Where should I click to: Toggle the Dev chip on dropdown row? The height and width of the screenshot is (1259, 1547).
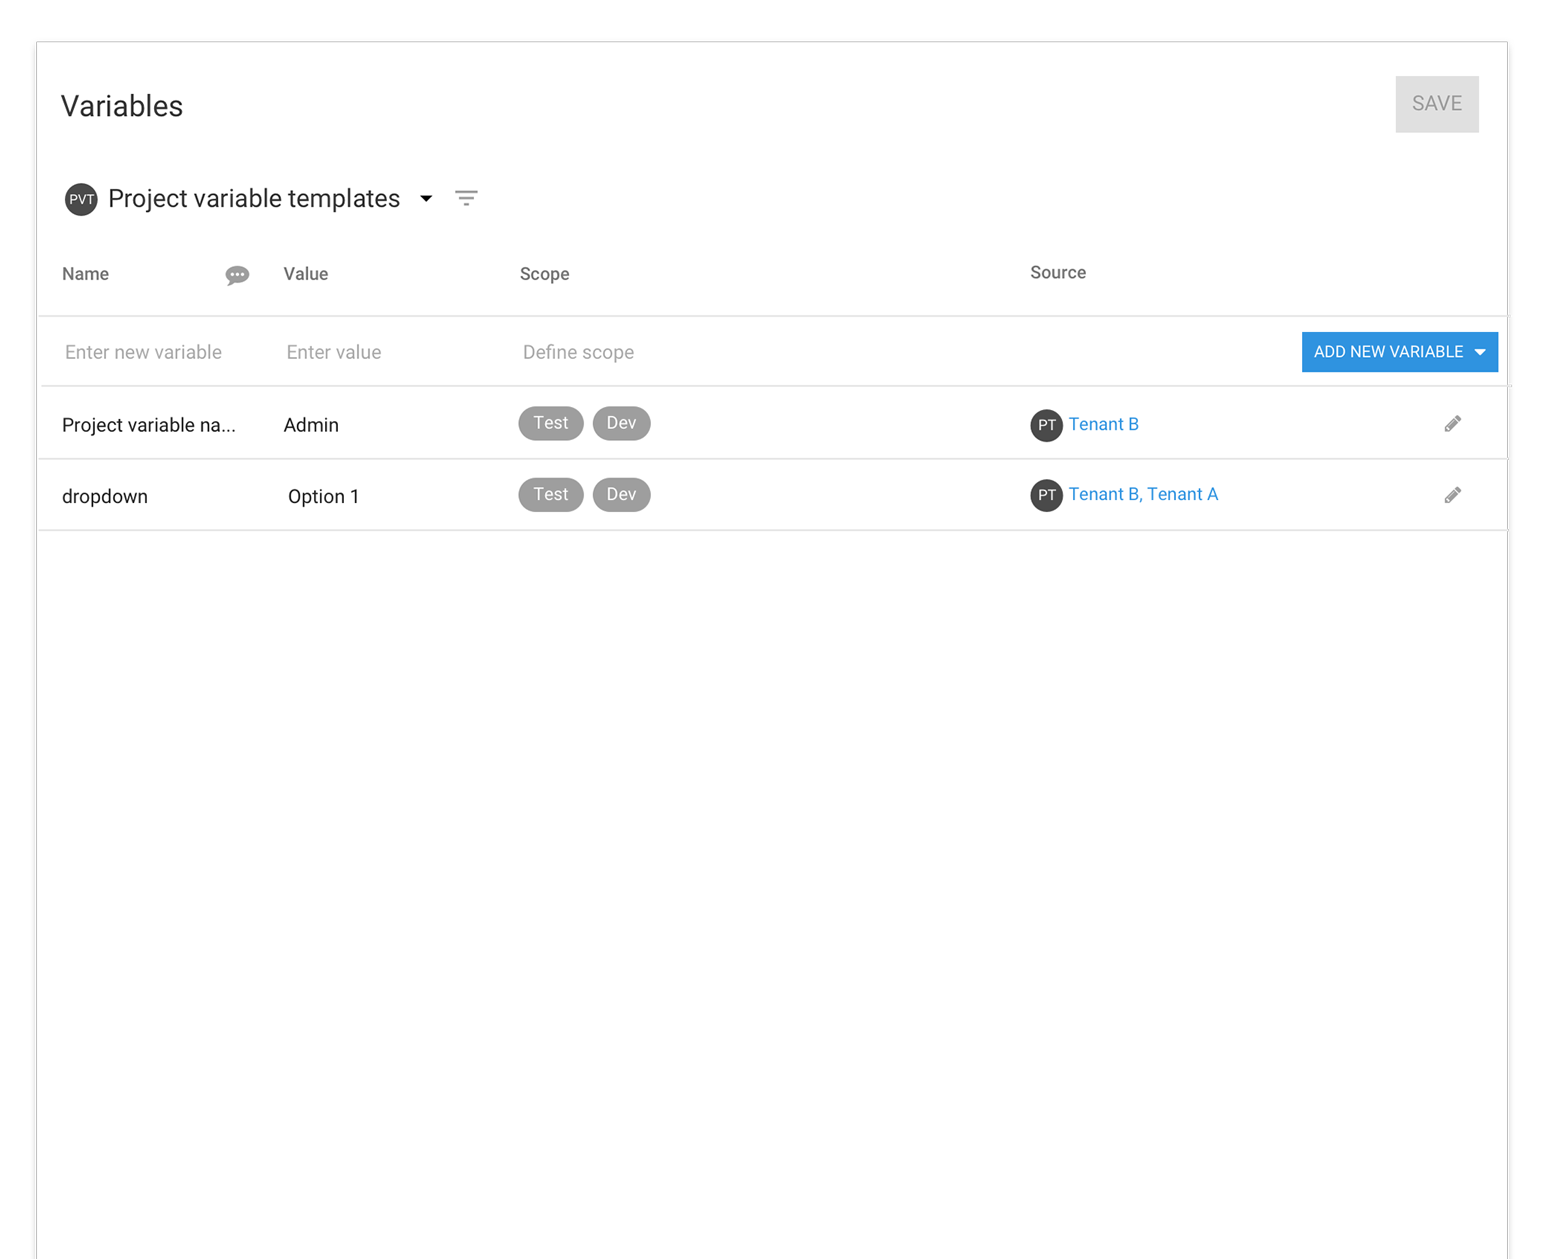(x=621, y=494)
